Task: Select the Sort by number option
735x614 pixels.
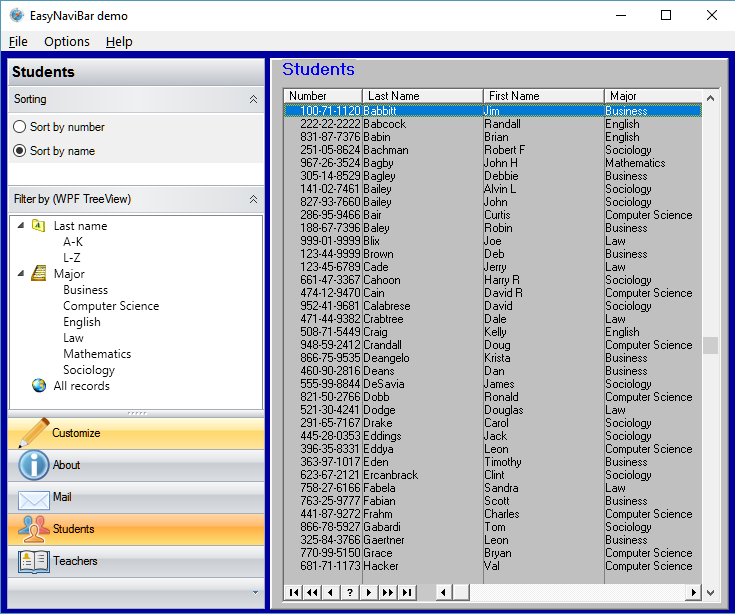Action: click(20, 127)
